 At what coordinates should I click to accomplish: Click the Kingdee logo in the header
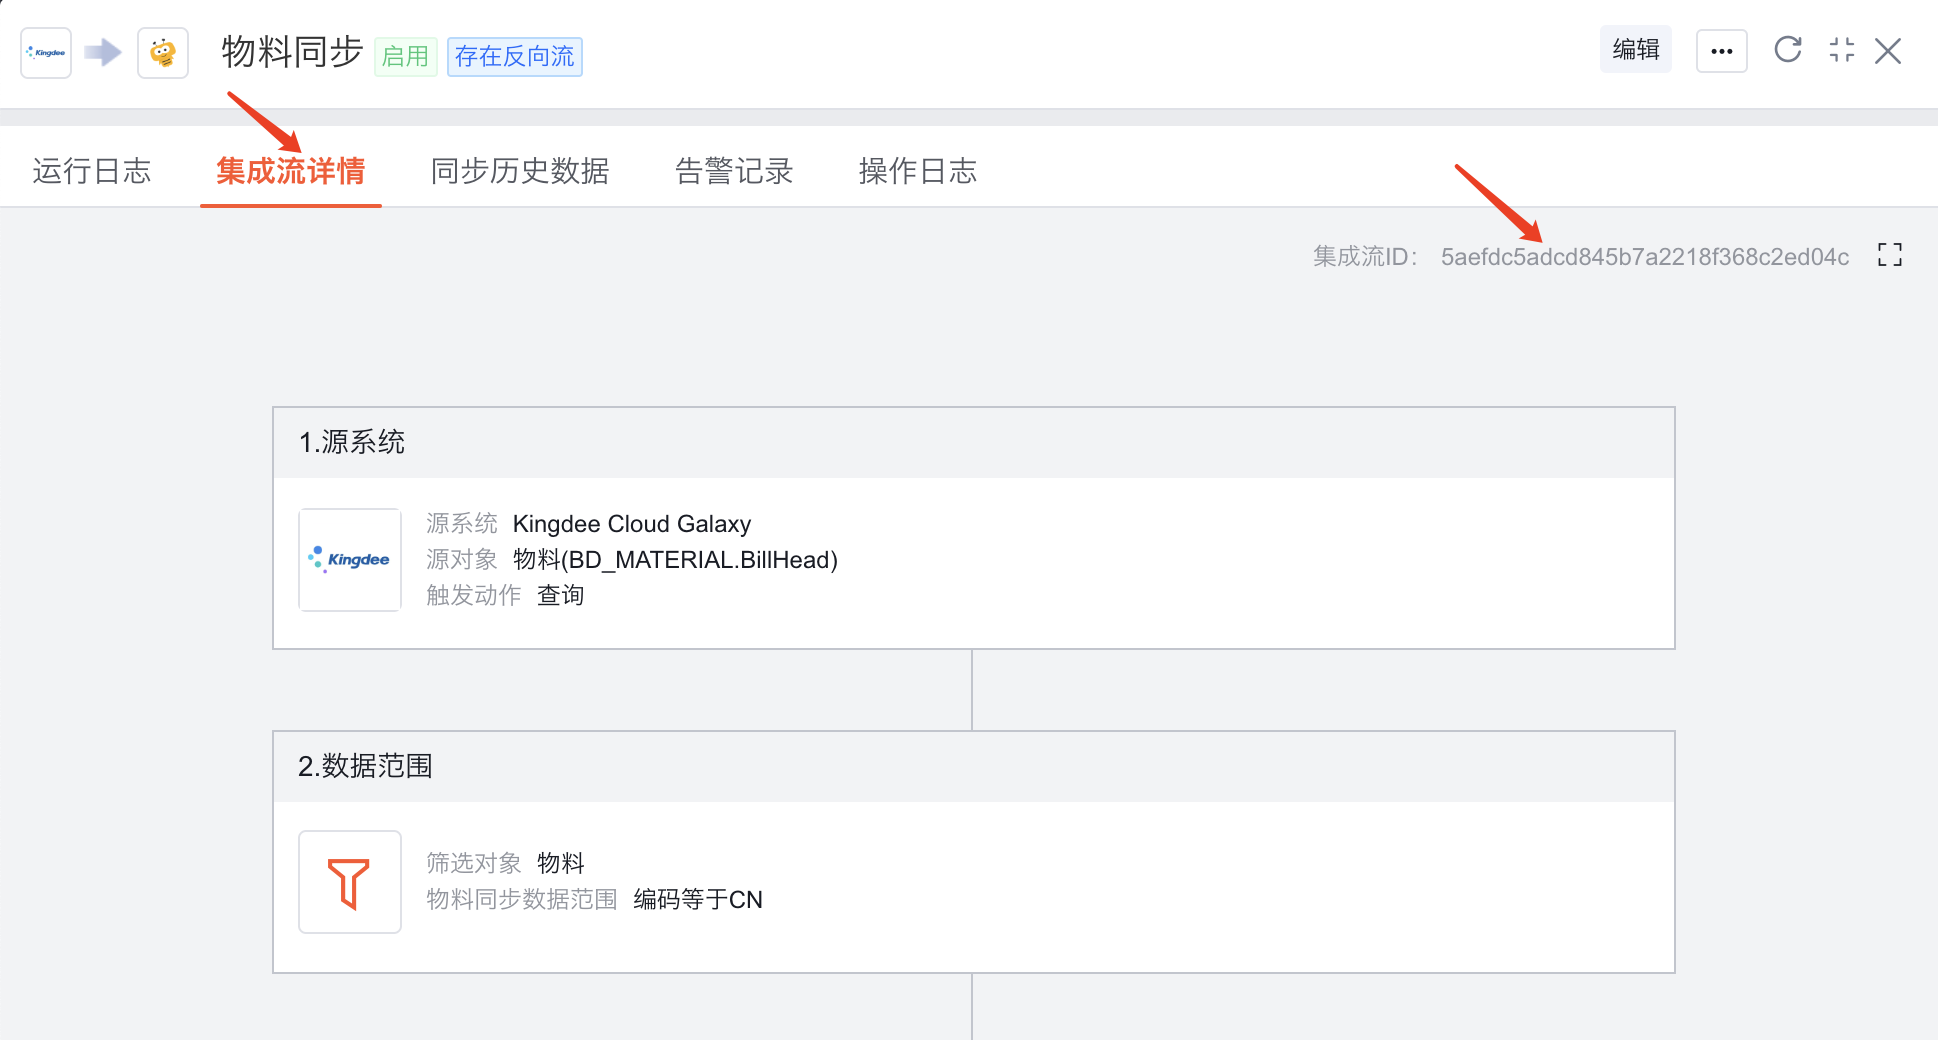click(x=45, y=52)
